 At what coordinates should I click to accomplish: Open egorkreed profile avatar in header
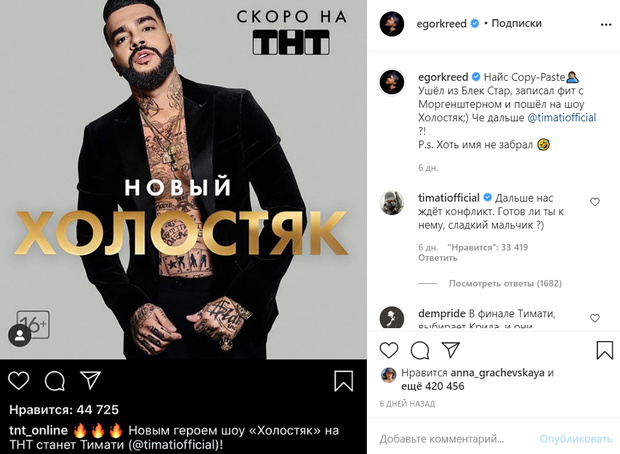[x=391, y=24]
